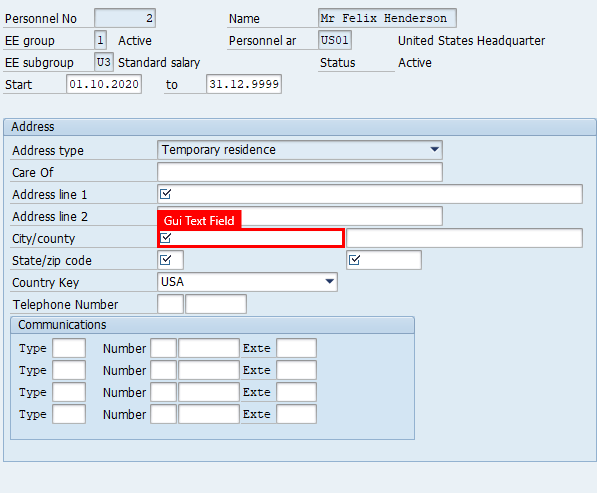The height and width of the screenshot is (493, 597).
Task: Click the City input field
Action: (251, 238)
